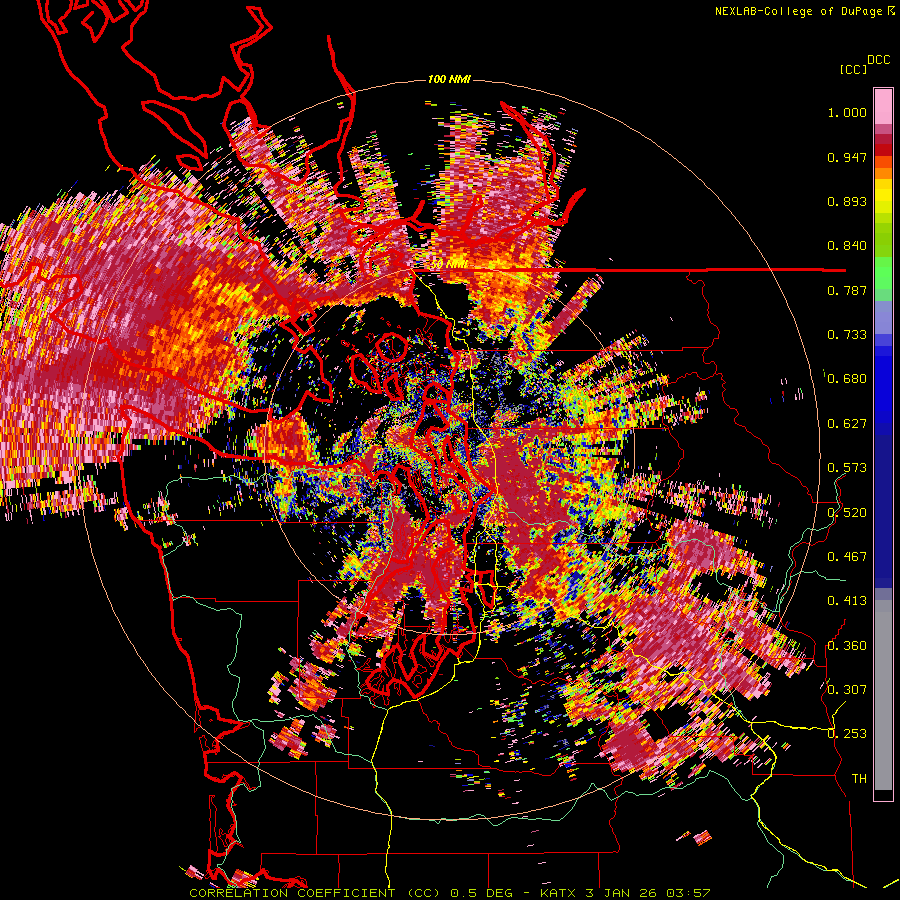Screen dimensions: 900x900
Task: Click the 100 NMI range ring label
Action: point(449,79)
